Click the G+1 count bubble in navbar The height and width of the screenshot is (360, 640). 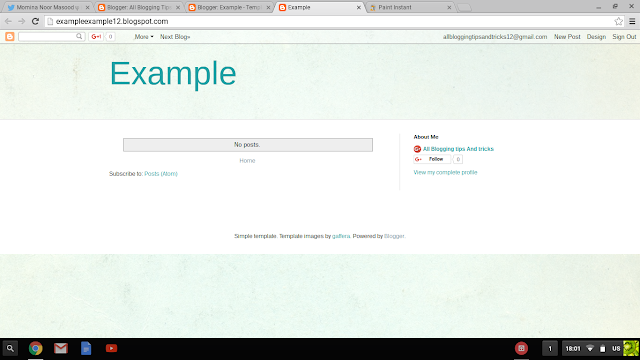click(x=110, y=37)
